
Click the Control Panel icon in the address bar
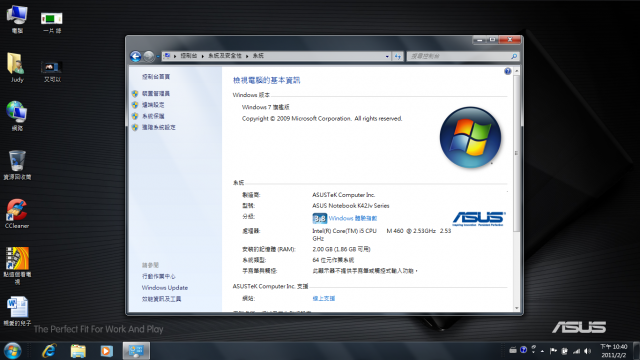(x=167, y=56)
